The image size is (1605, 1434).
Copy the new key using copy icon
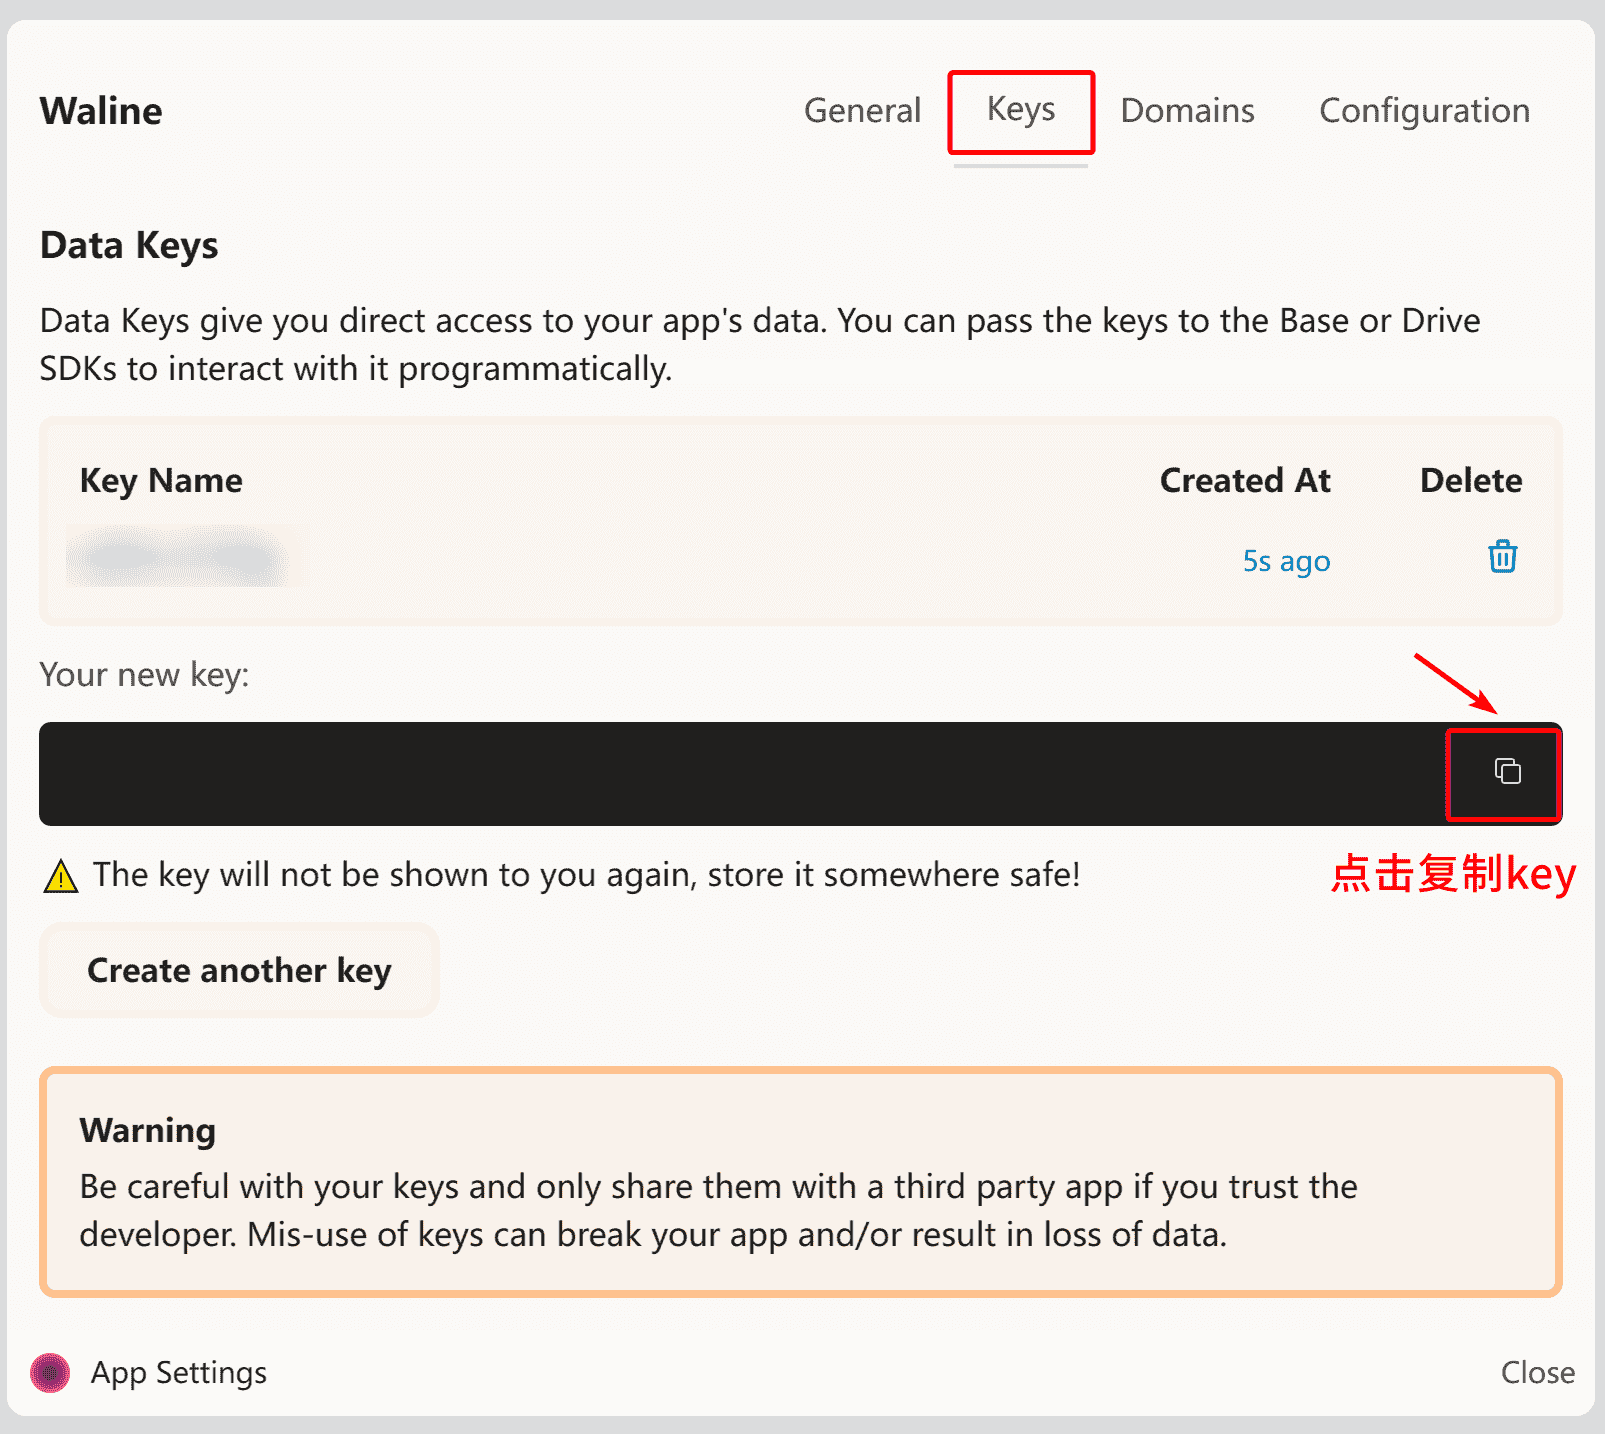point(1507,772)
